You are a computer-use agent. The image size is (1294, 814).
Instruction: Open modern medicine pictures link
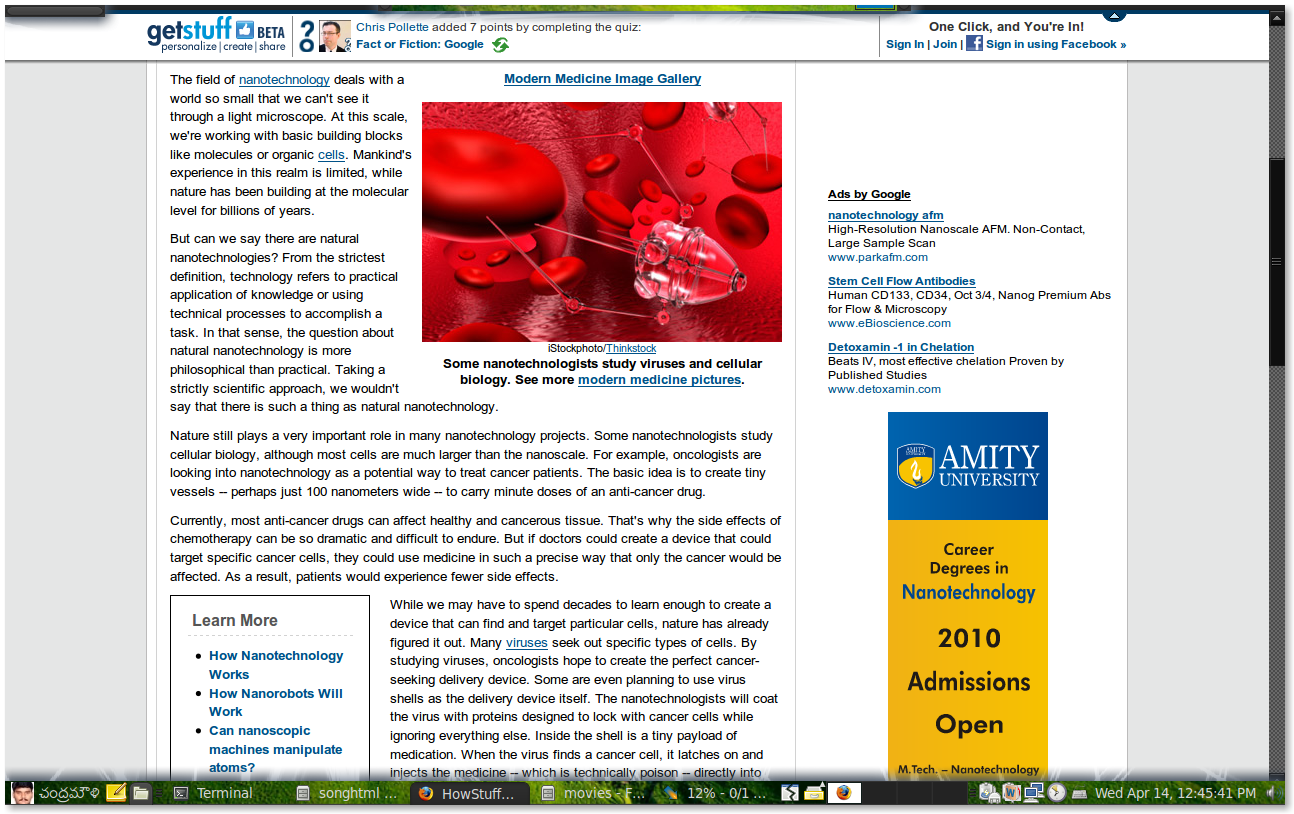[x=659, y=380]
